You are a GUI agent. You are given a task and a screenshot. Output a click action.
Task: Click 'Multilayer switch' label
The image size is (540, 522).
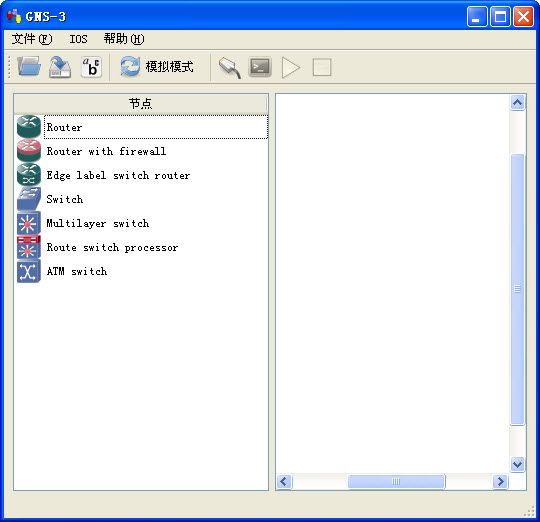point(98,223)
